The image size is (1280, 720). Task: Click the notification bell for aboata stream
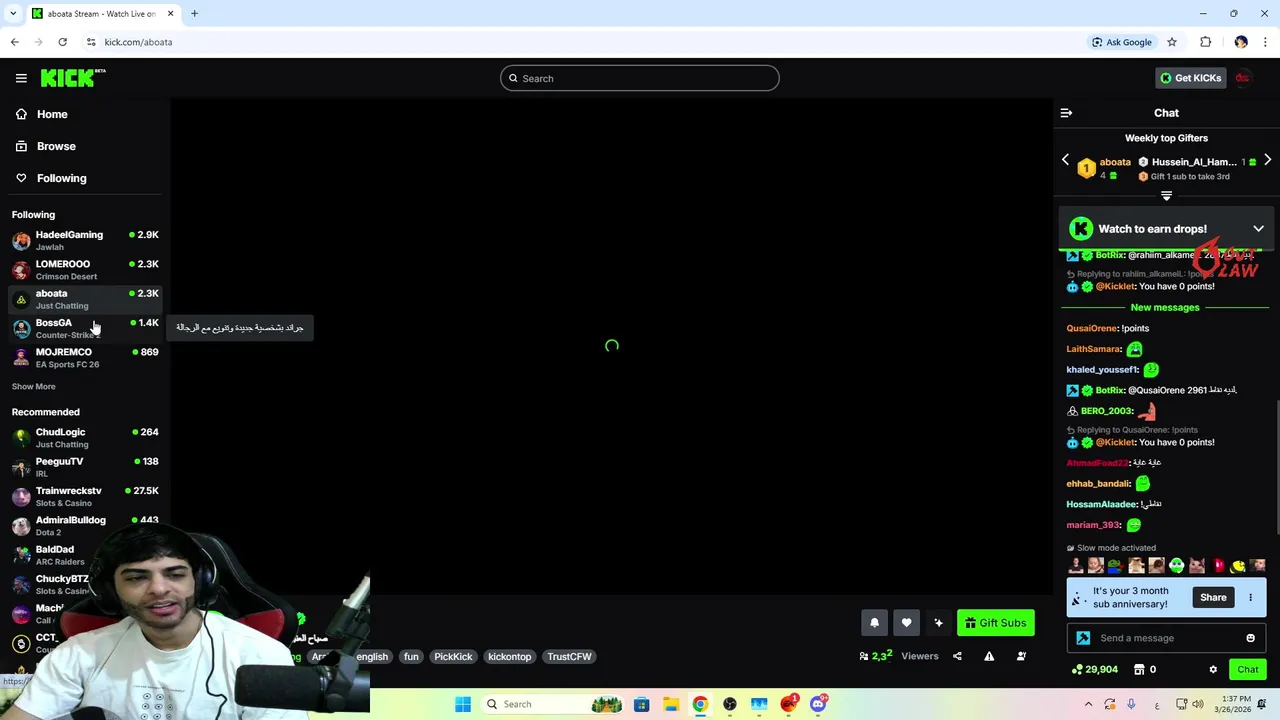(874, 623)
